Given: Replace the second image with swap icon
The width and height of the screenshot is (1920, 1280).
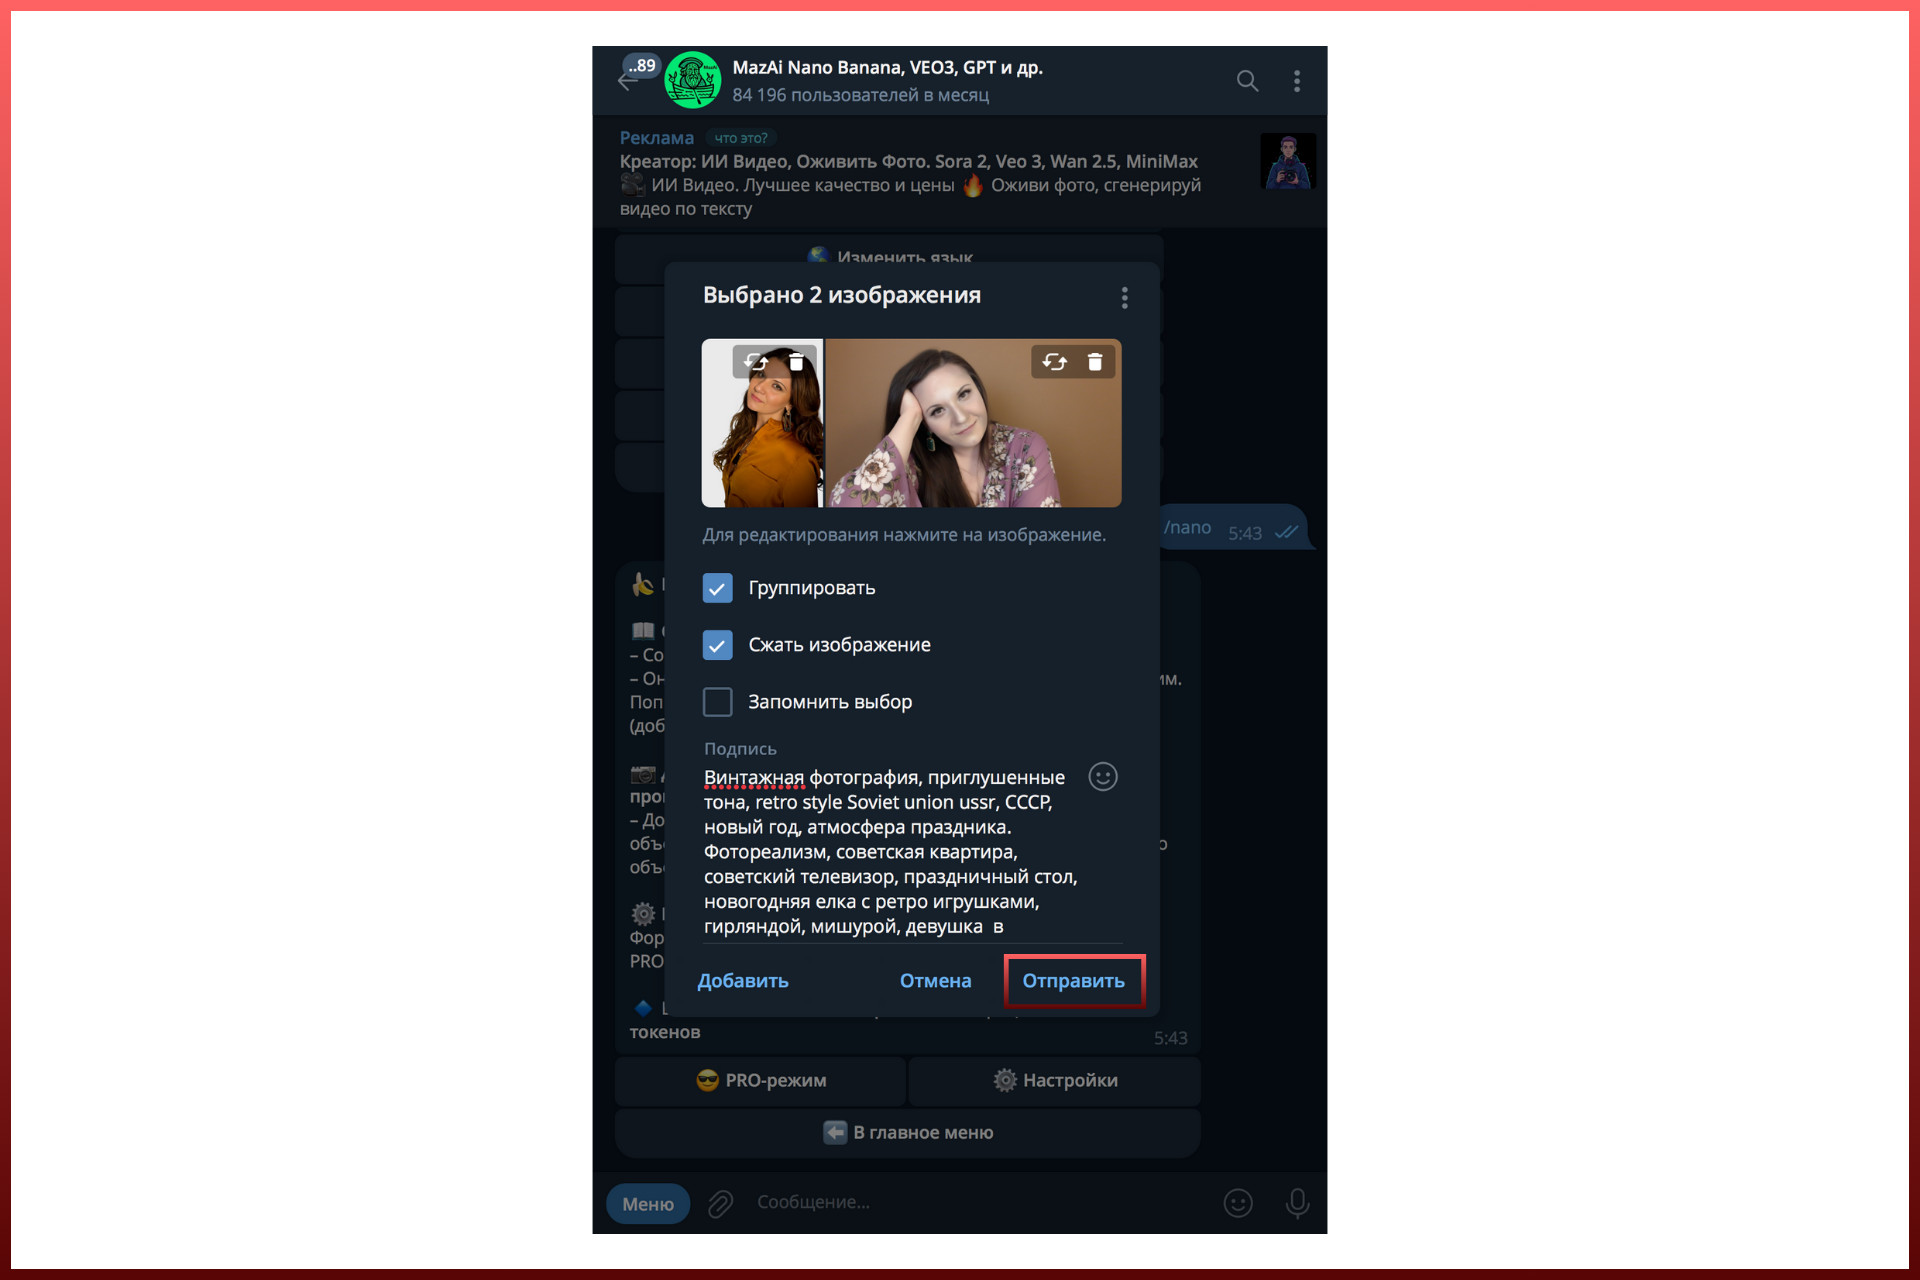Looking at the screenshot, I should (x=1054, y=362).
